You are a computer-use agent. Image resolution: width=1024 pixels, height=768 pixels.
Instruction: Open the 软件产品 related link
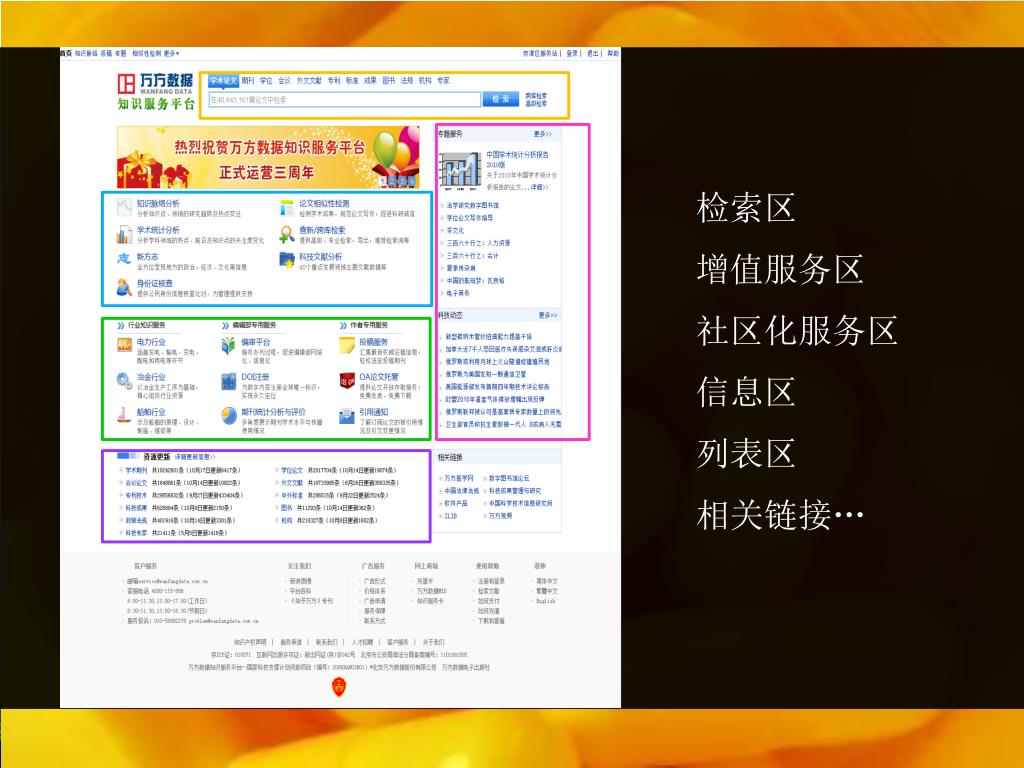pos(456,504)
